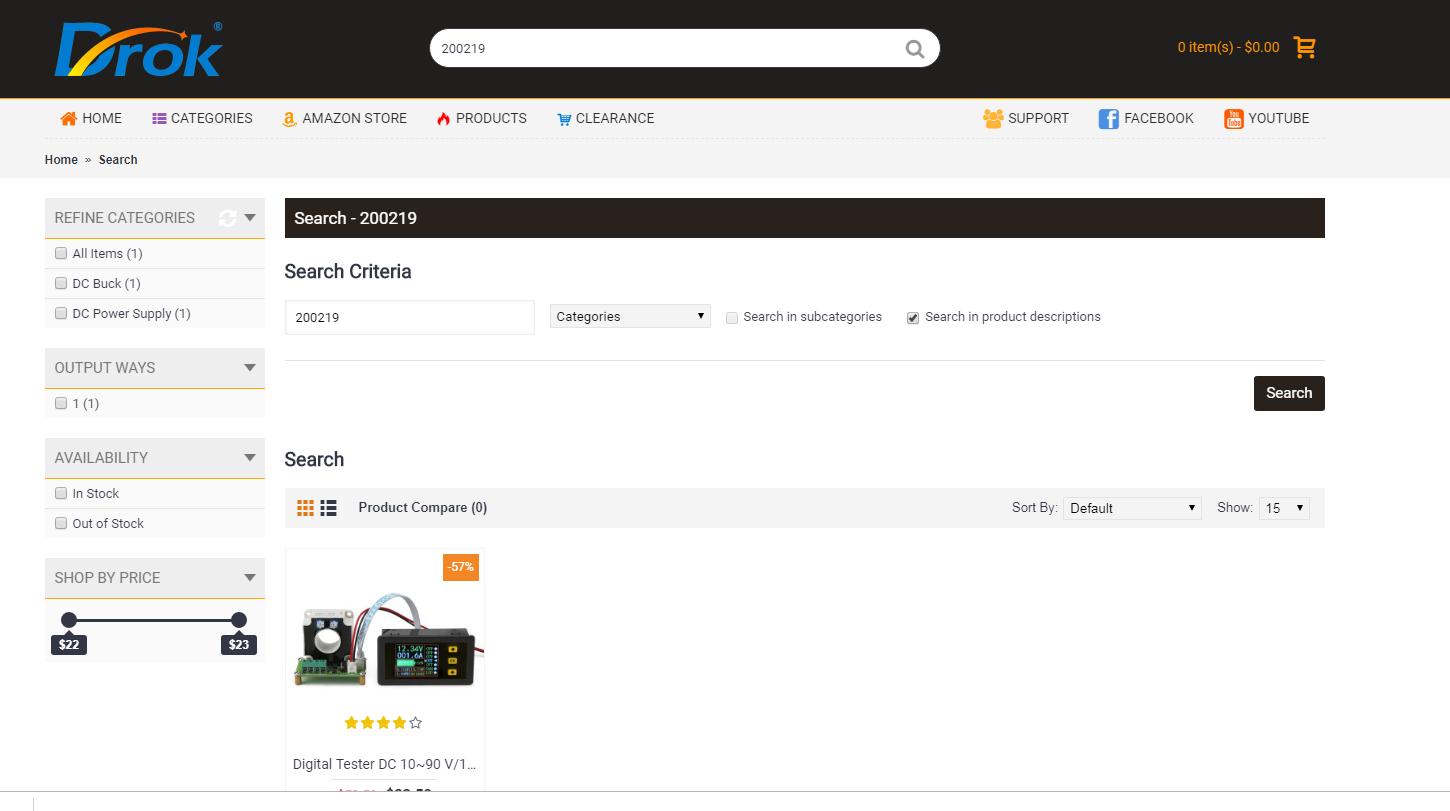This screenshot has width=1450, height=811.
Task: Click the magnifier search icon in header
Action: tap(914, 49)
